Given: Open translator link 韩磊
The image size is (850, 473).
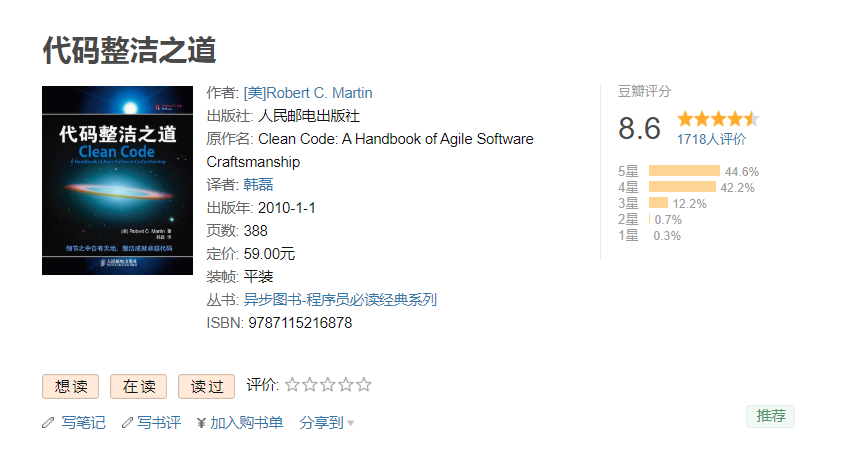Looking at the screenshot, I should pyautogui.click(x=258, y=185).
